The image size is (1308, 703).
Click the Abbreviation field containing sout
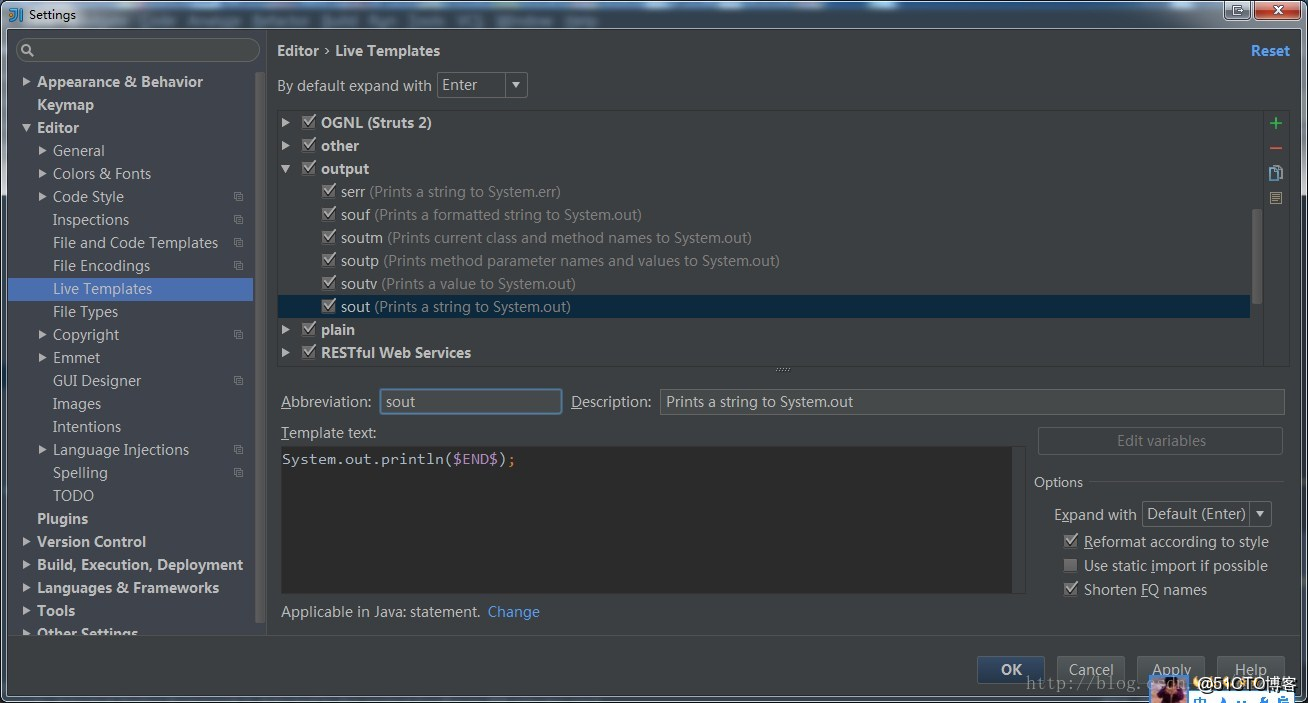(470, 402)
